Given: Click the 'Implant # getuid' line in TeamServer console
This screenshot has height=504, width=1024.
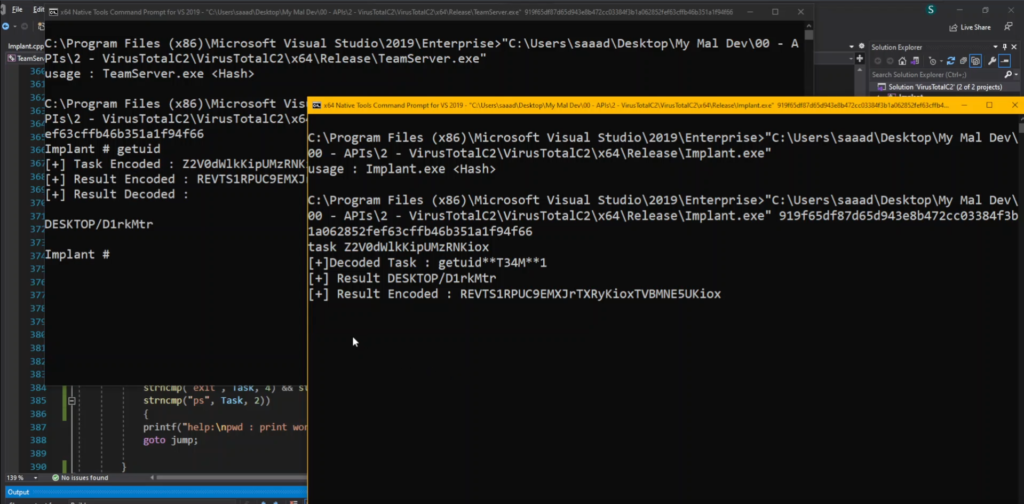Looking at the screenshot, I should pos(103,150).
